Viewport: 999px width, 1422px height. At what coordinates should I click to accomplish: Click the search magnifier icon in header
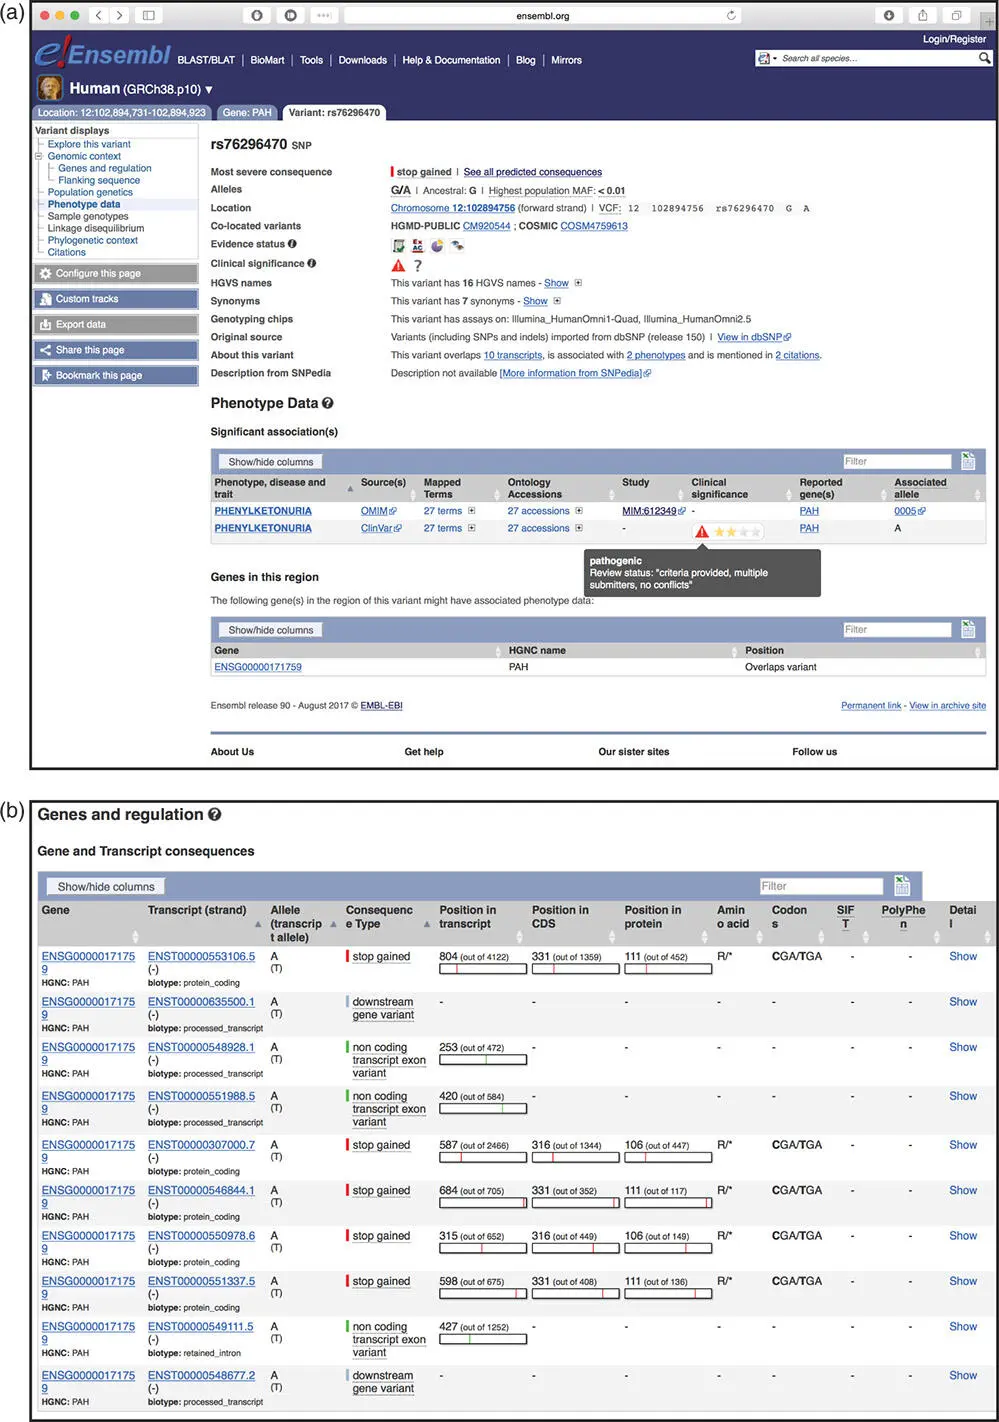(x=984, y=59)
